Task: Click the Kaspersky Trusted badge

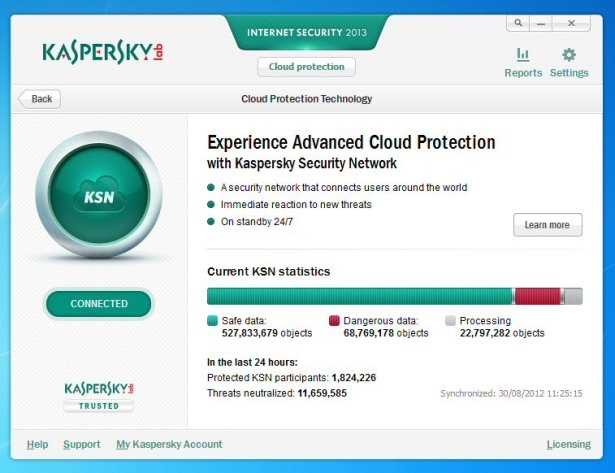Action: pos(99,396)
